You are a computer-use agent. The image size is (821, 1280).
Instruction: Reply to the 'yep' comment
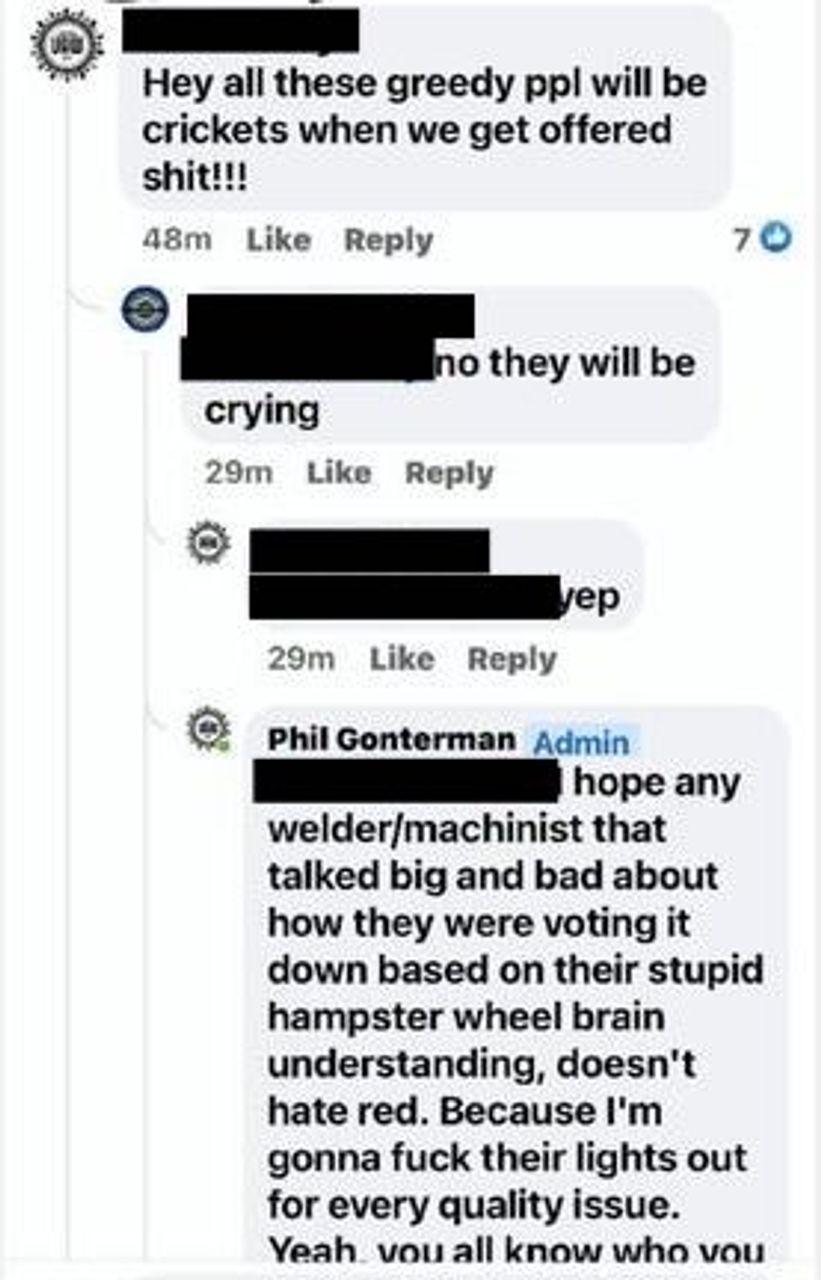512,659
